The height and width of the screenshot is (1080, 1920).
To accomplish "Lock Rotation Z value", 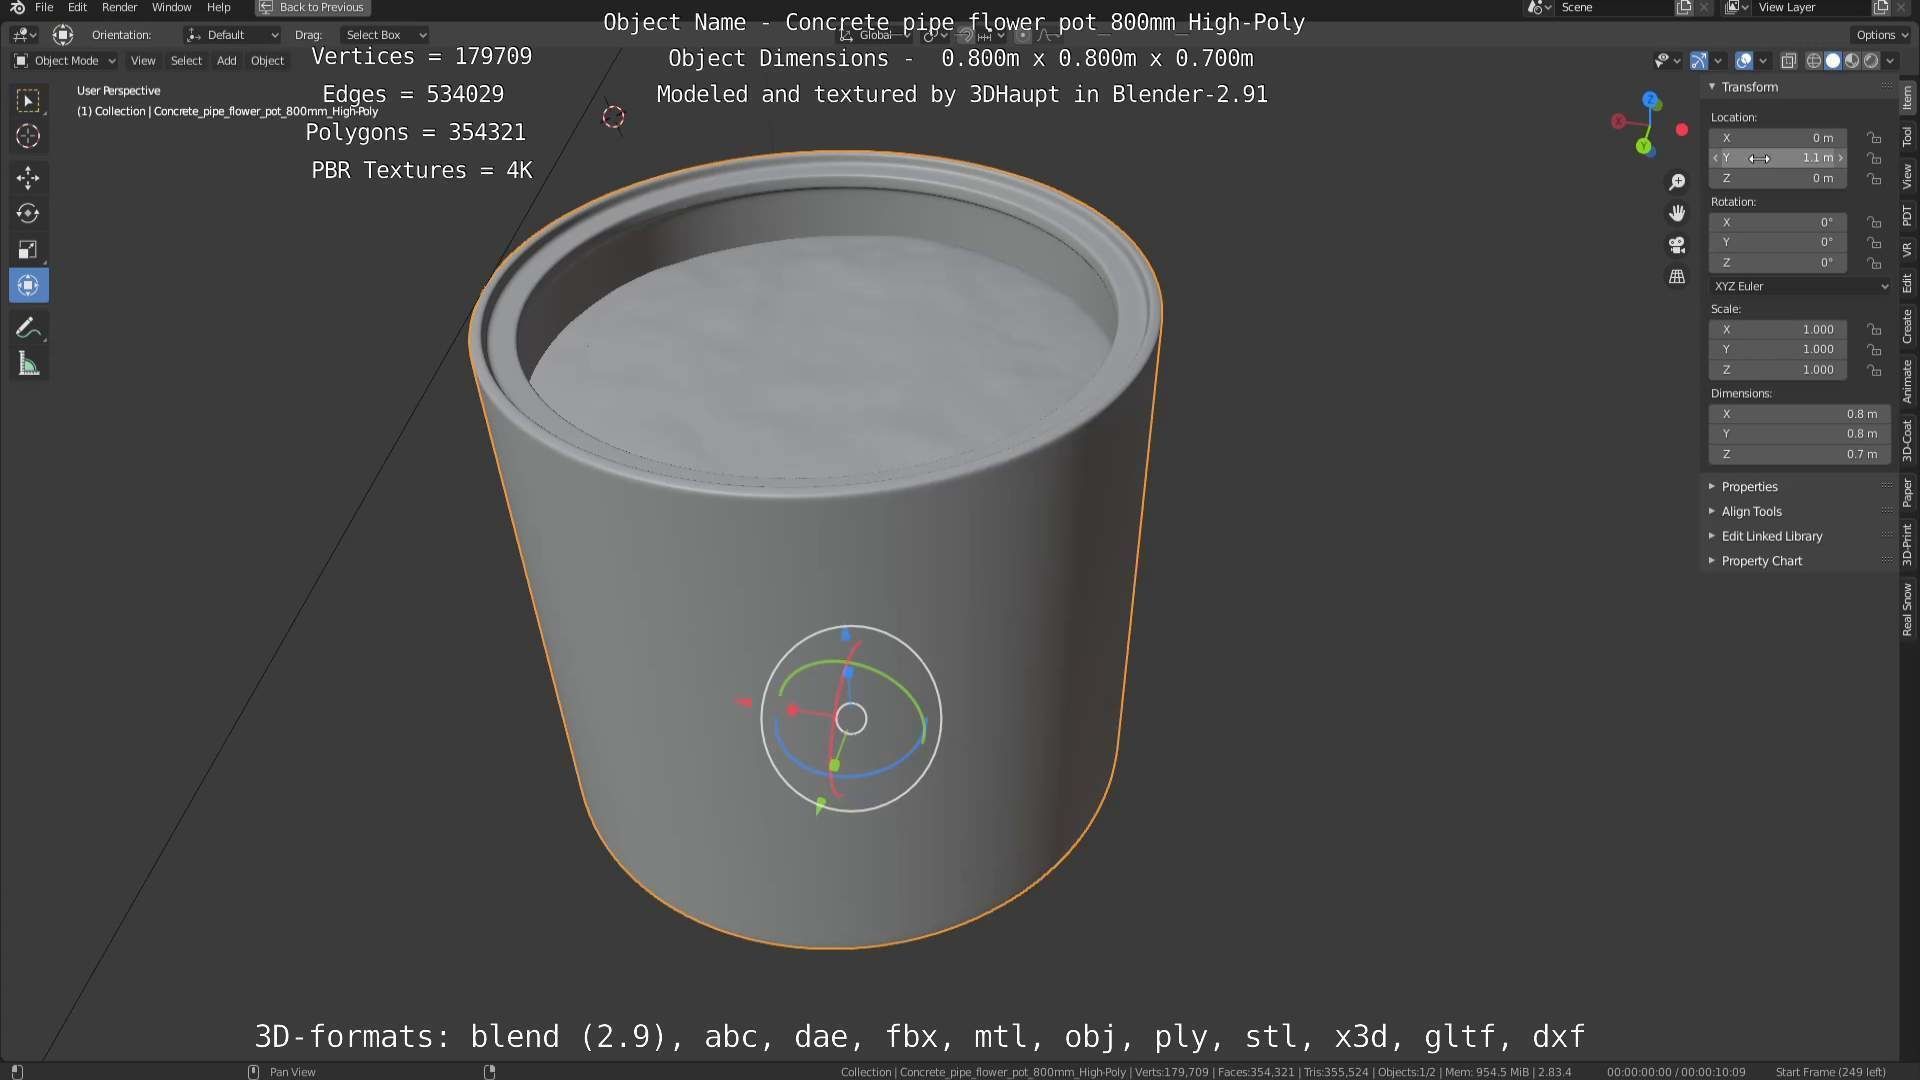I will (1874, 263).
